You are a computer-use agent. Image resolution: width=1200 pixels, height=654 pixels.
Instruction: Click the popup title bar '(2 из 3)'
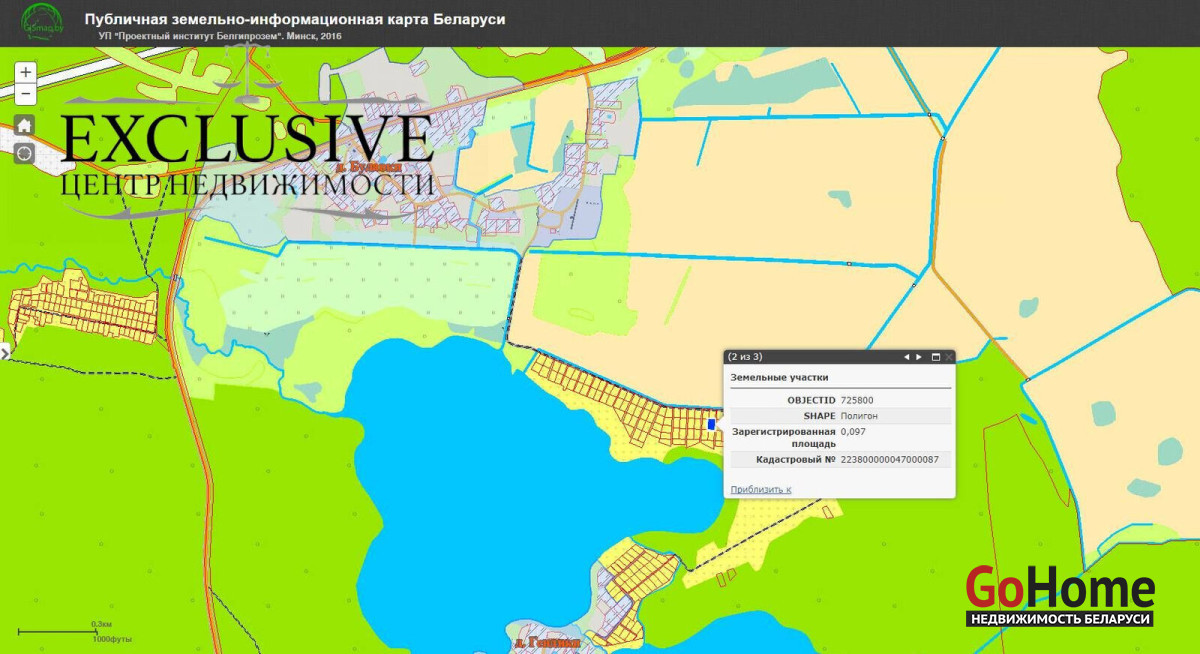point(800,357)
